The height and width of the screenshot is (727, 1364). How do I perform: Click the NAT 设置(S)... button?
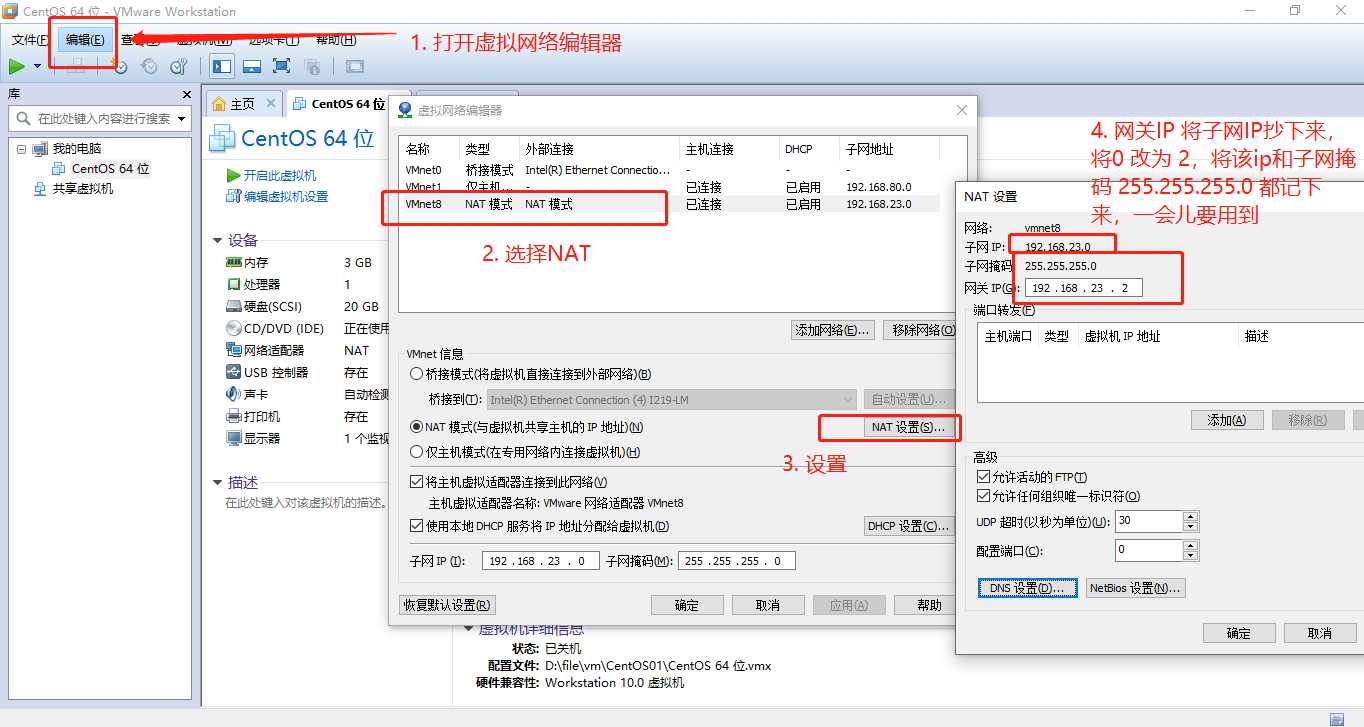click(908, 427)
